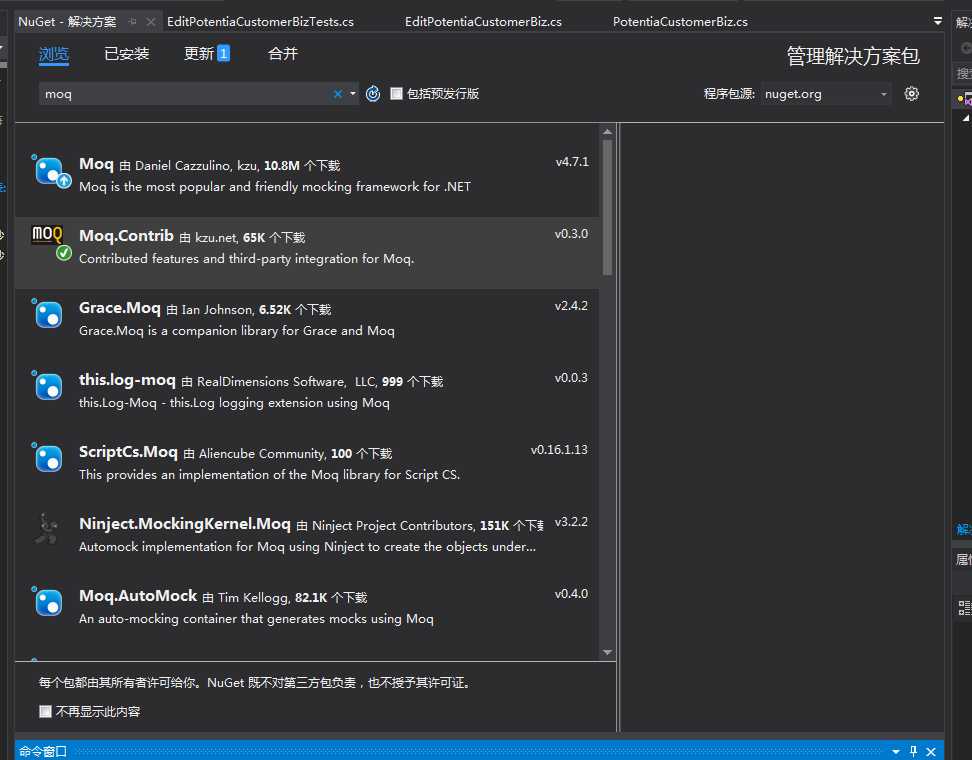Viewport: 972px width, 760px height.
Task: Pin the NuGet solution tab
Action: pos(132,22)
